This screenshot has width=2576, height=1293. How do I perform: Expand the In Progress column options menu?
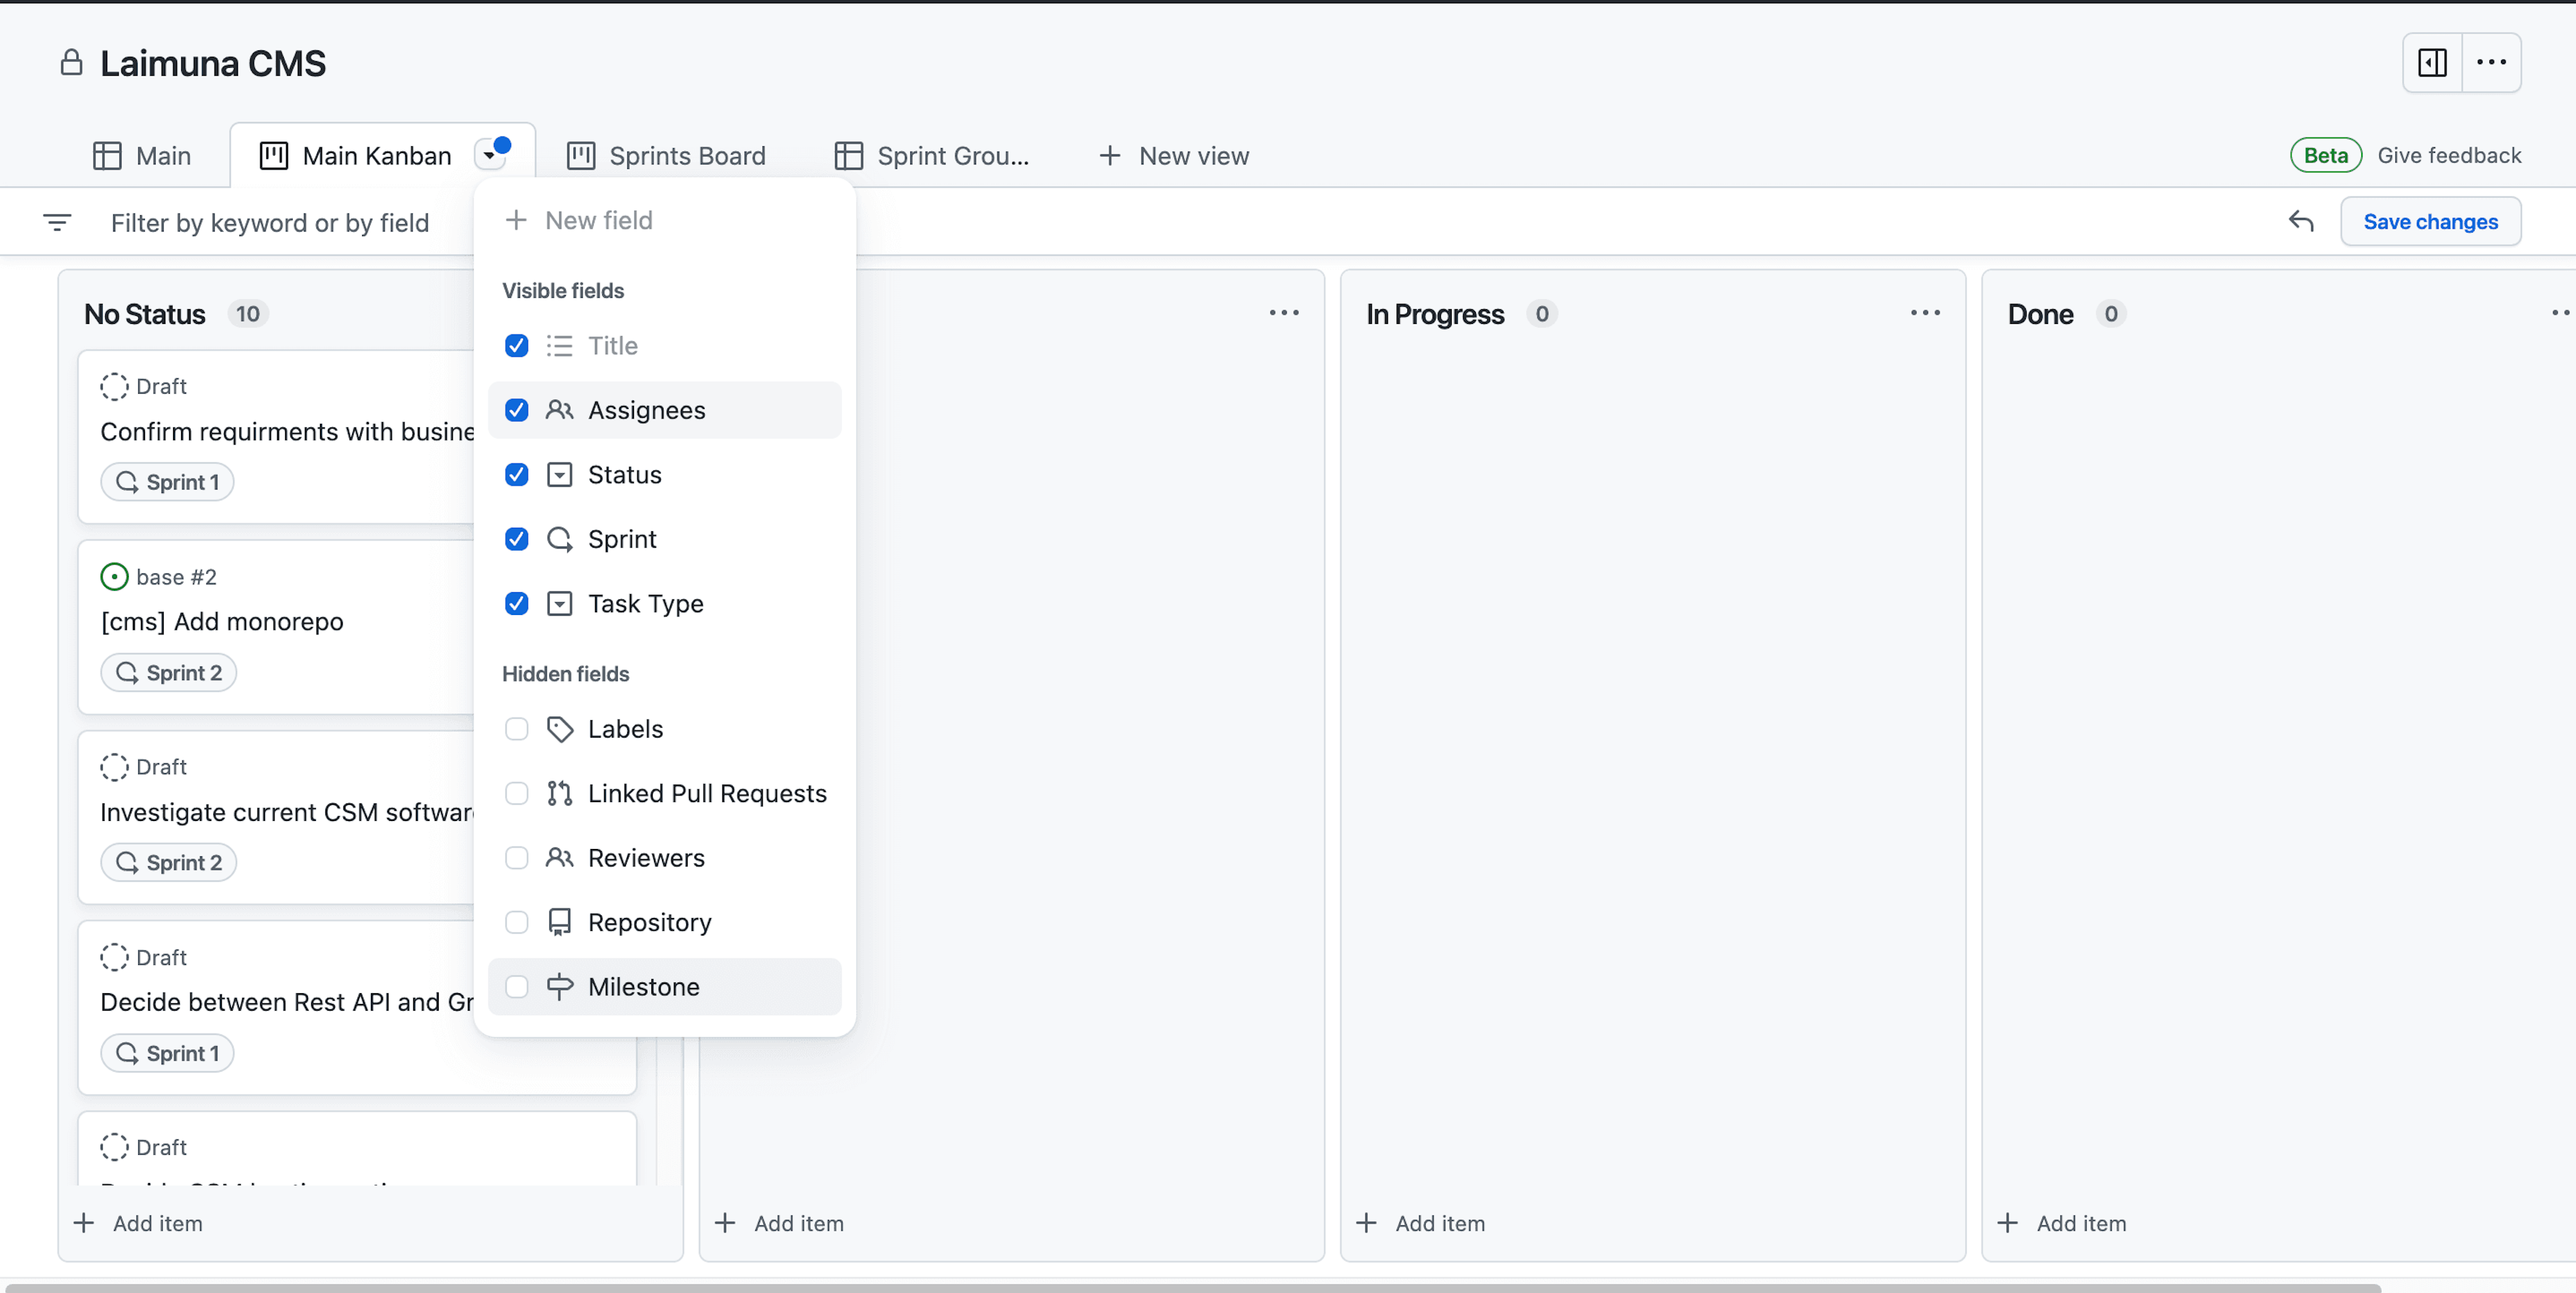pos(1925,312)
